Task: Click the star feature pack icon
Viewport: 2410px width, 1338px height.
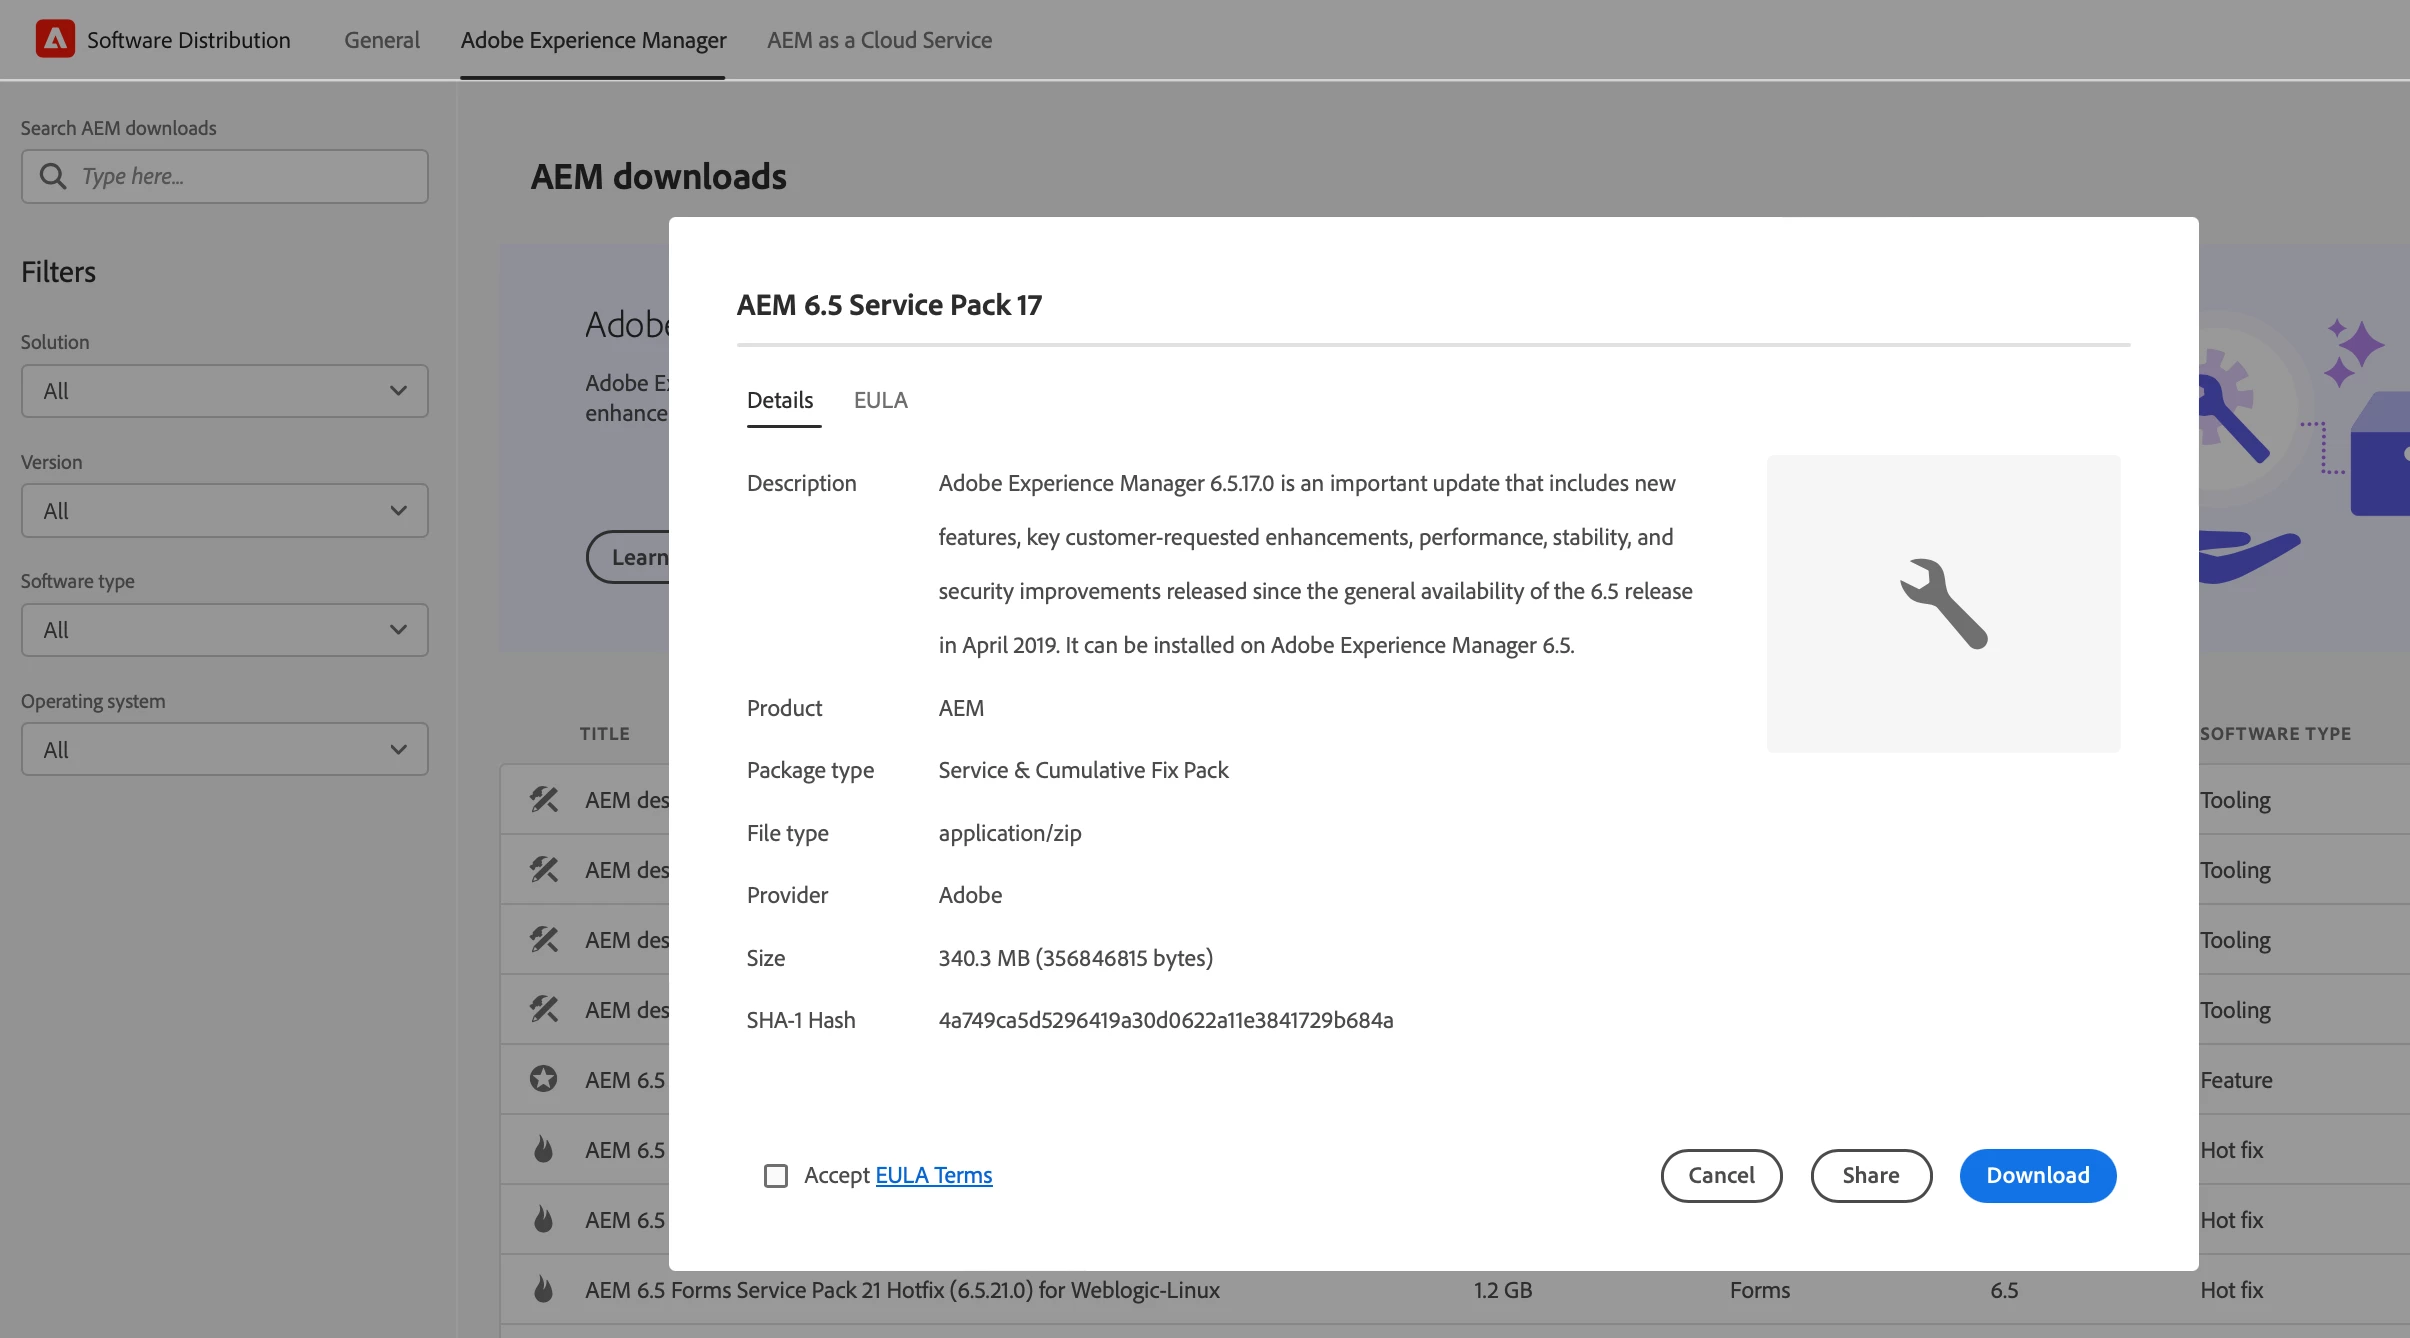Action: point(543,1079)
